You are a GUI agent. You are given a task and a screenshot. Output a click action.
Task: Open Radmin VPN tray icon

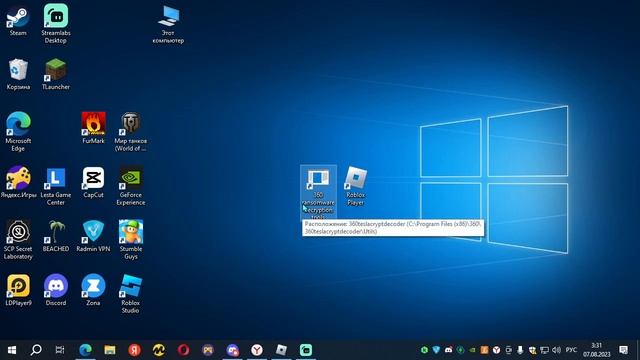click(x=436, y=350)
